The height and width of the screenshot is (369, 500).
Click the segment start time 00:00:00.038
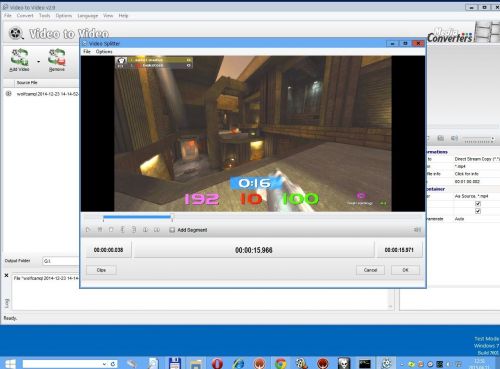coord(108,250)
